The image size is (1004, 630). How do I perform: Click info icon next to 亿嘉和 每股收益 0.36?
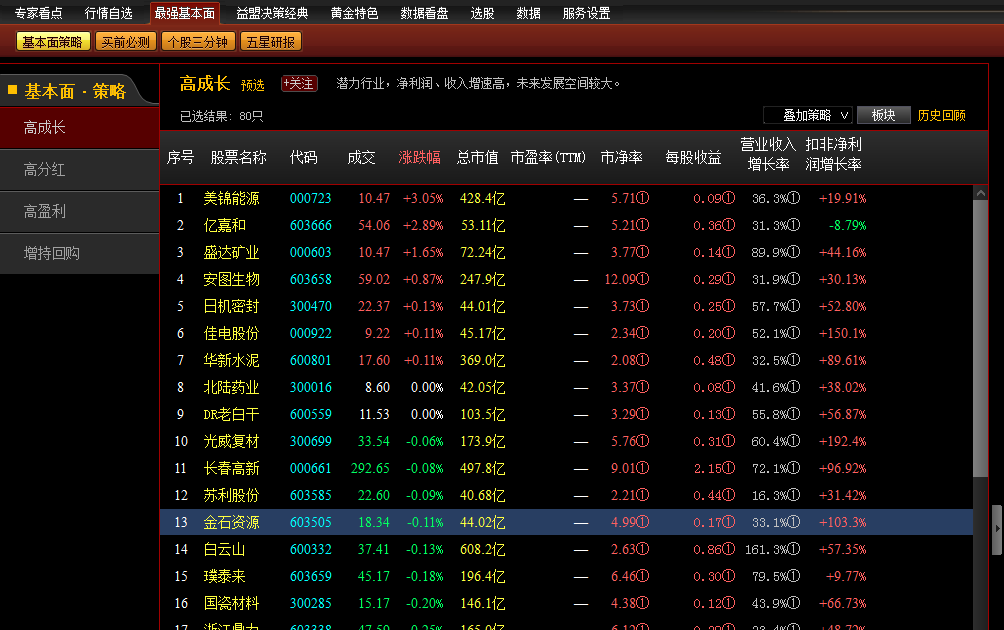click(x=729, y=226)
